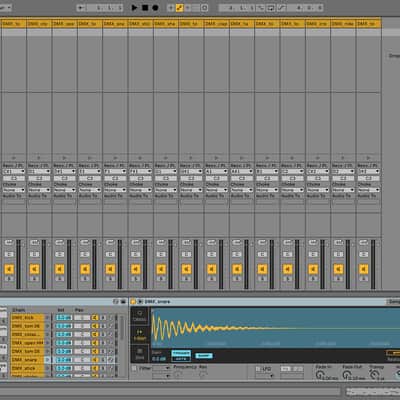
Task: Click the chain list vertical scrollbar
Action: (122, 328)
